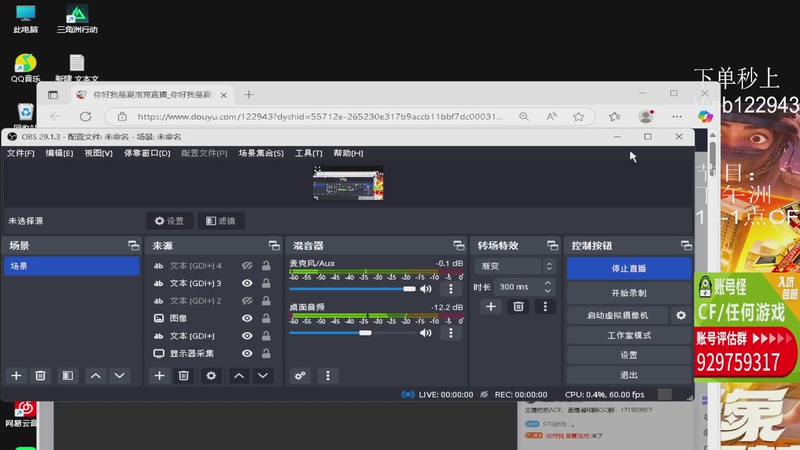The width and height of the screenshot is (800, 450).
Task: Open the 编辑(E) menu
Action: coord(59,153)
